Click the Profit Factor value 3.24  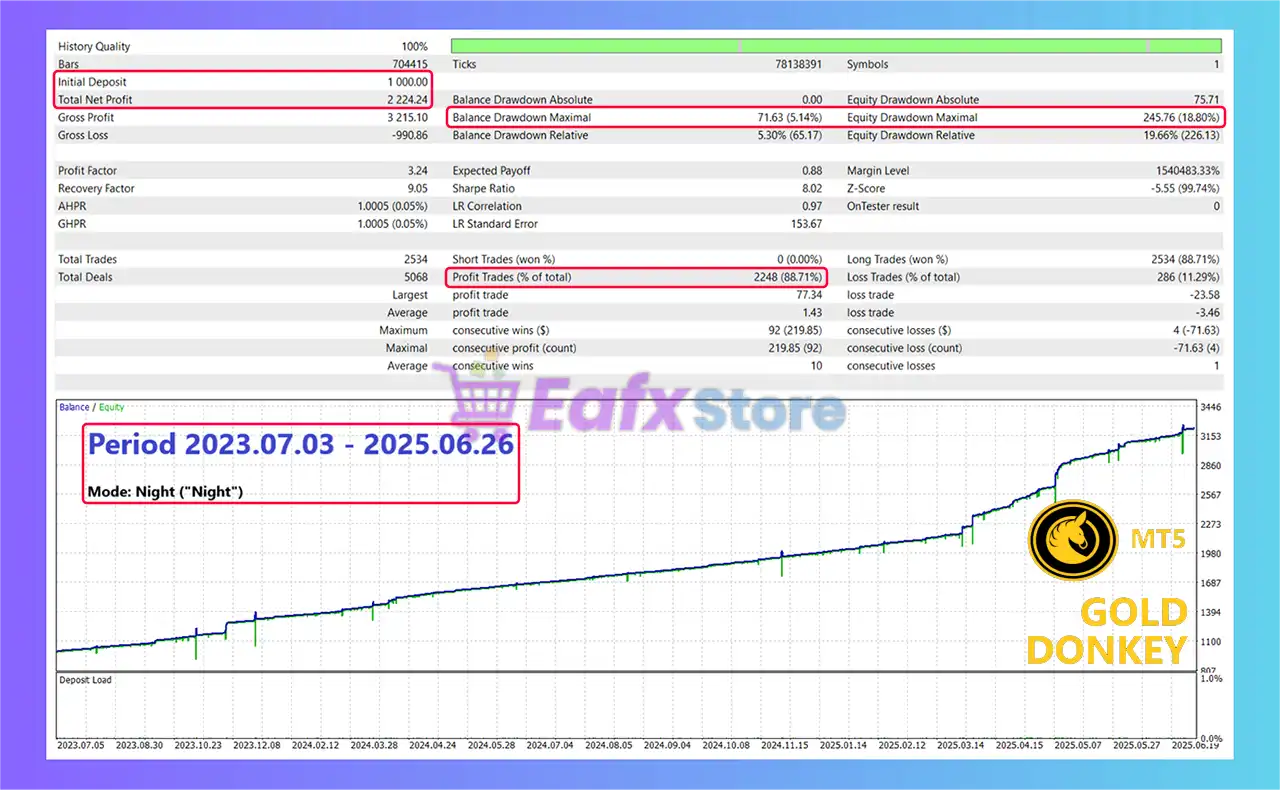click(x=418, y=171)
